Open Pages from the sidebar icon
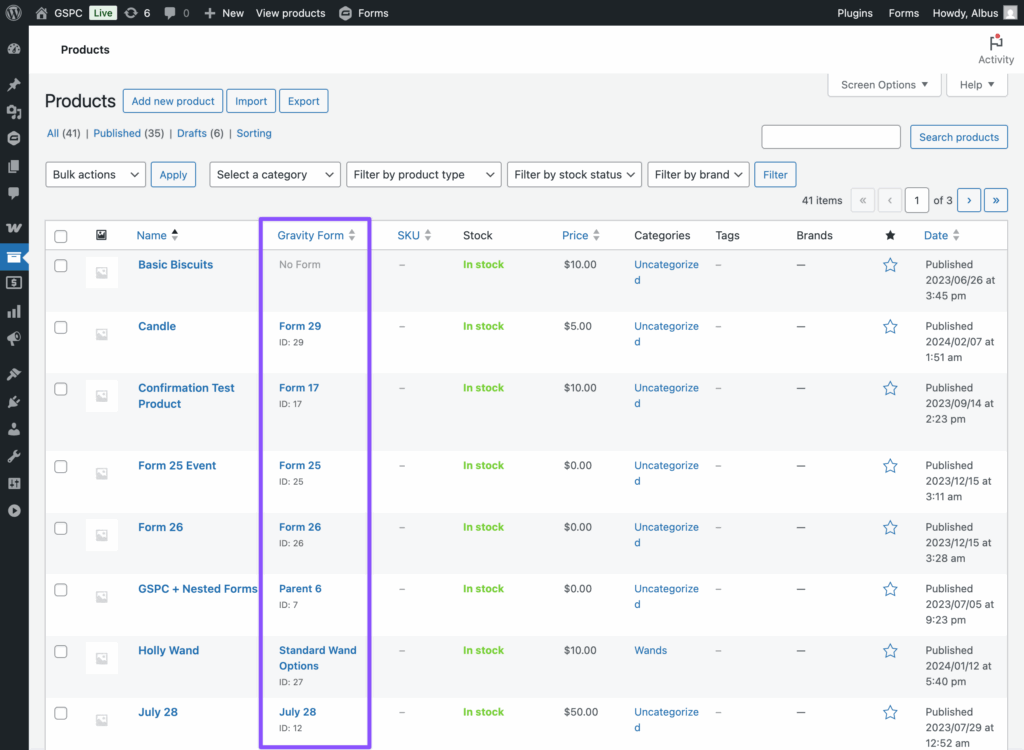The height and width of the screenshot is (750, 1024). tap(14, 166)
